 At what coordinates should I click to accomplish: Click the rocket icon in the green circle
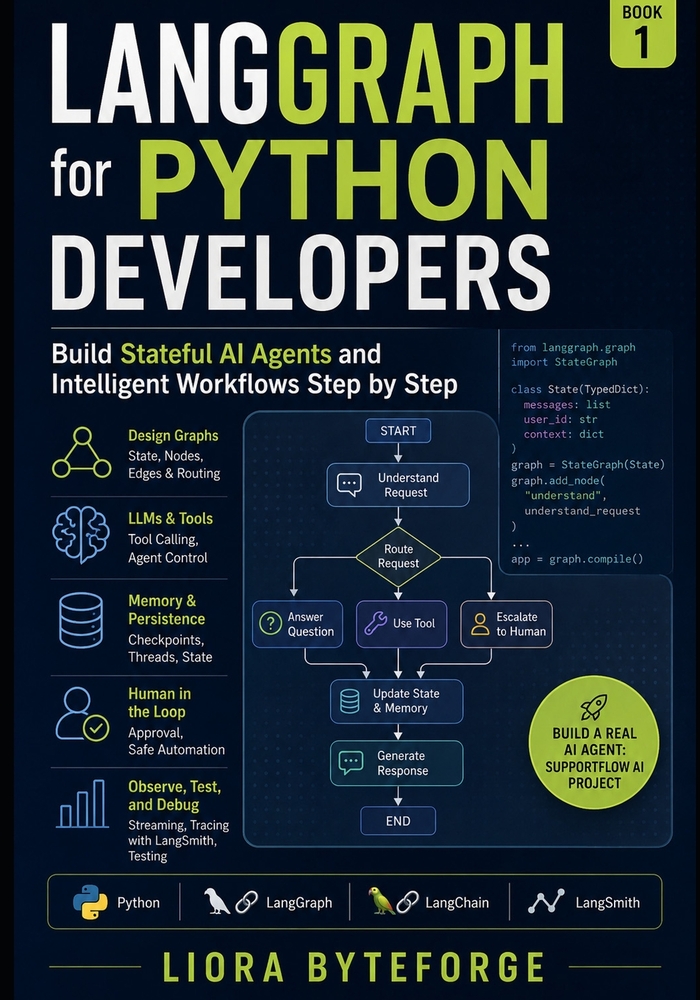click(594, 707)
